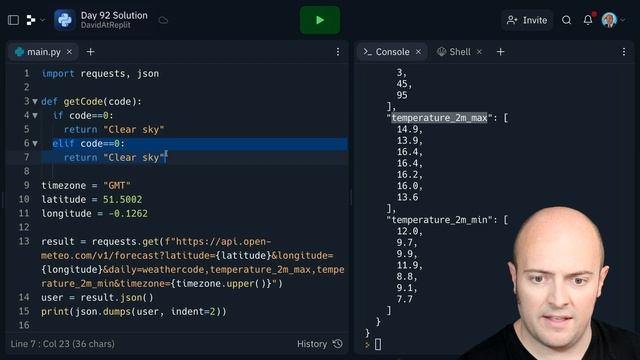640x360 pixels.
Task: Click the Invite button
Action: click(527, 20)
